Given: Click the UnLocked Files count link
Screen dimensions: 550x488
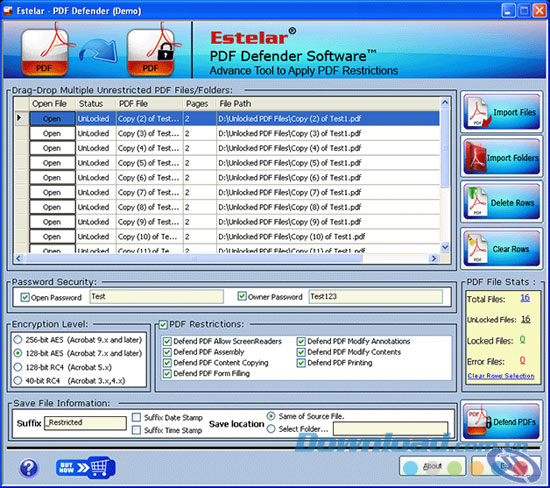Looking at the screenshot, I should [525, 319].
